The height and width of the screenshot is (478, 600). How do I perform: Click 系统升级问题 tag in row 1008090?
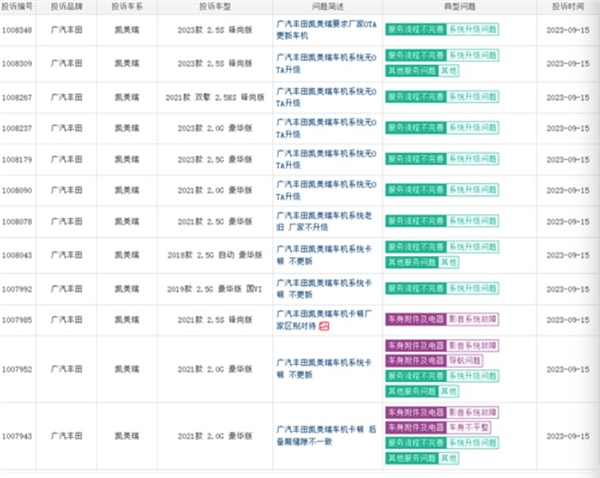(473, 190)
